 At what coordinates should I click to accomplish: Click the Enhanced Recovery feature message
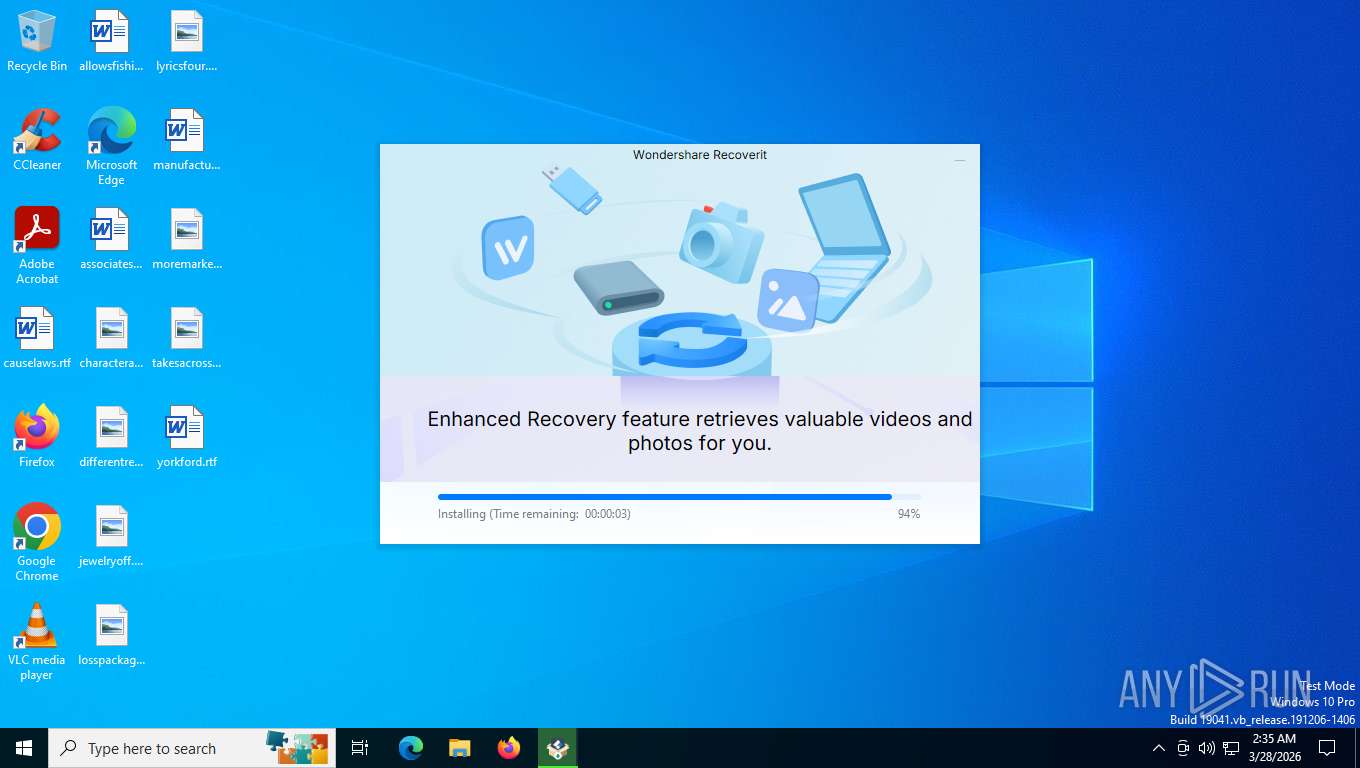(700, 431)
